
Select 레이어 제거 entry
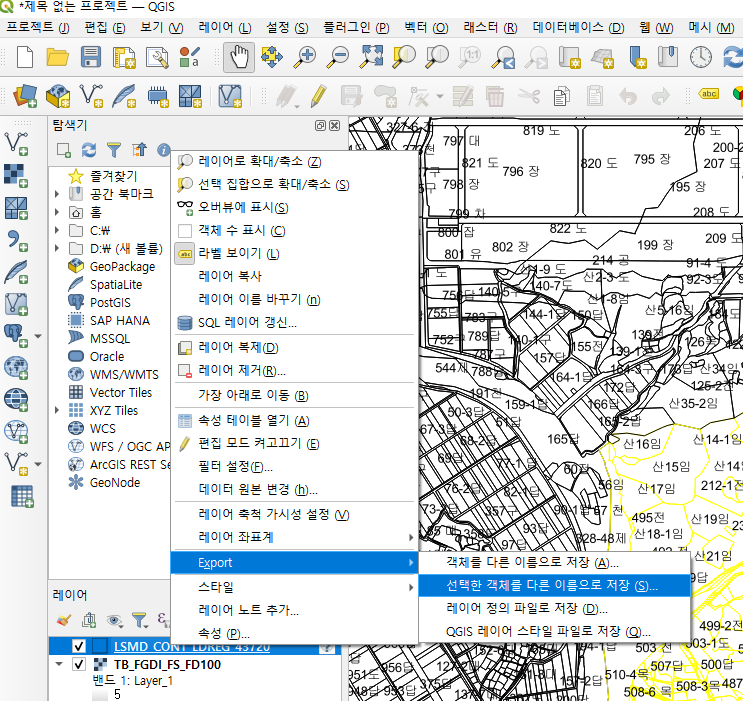pos(294,370)
